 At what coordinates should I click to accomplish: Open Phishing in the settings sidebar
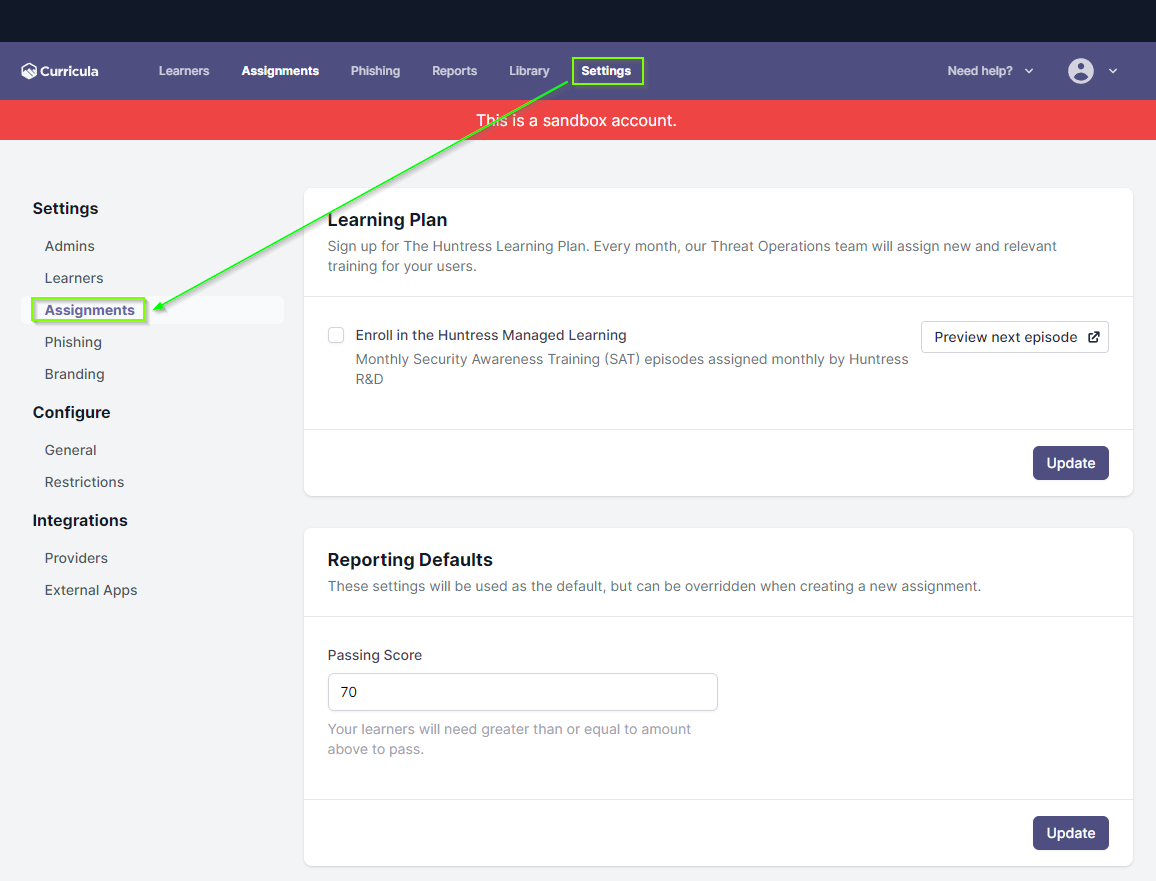(73, 342)
